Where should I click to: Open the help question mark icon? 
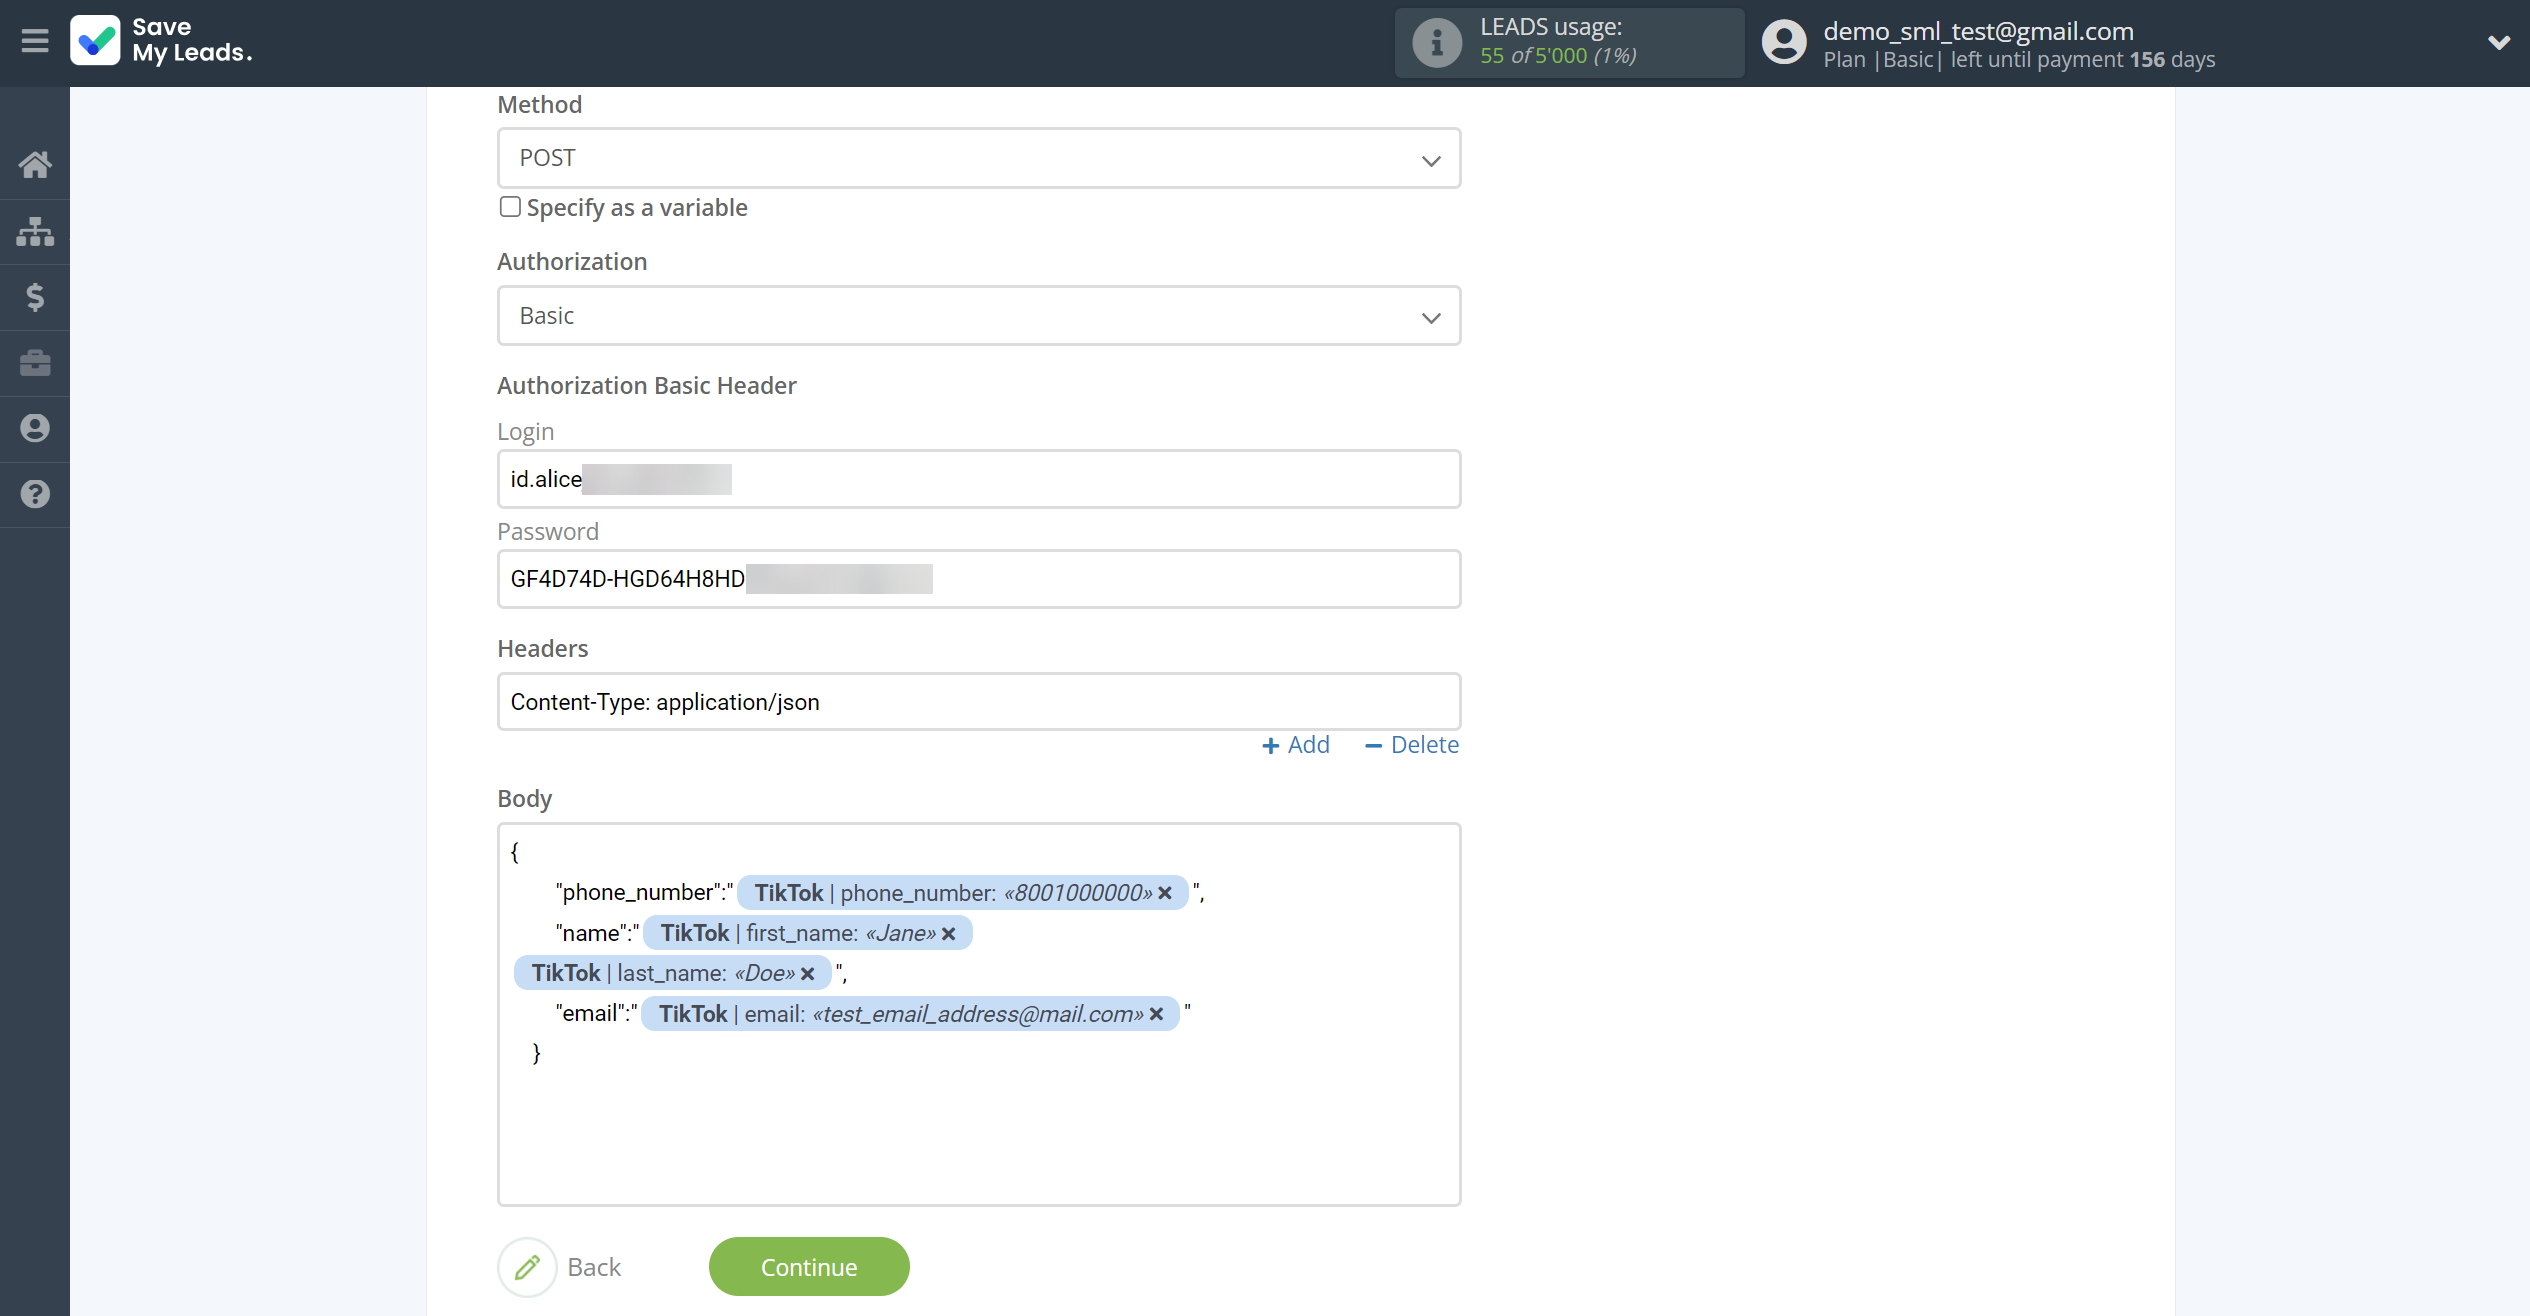coord(35,494)
